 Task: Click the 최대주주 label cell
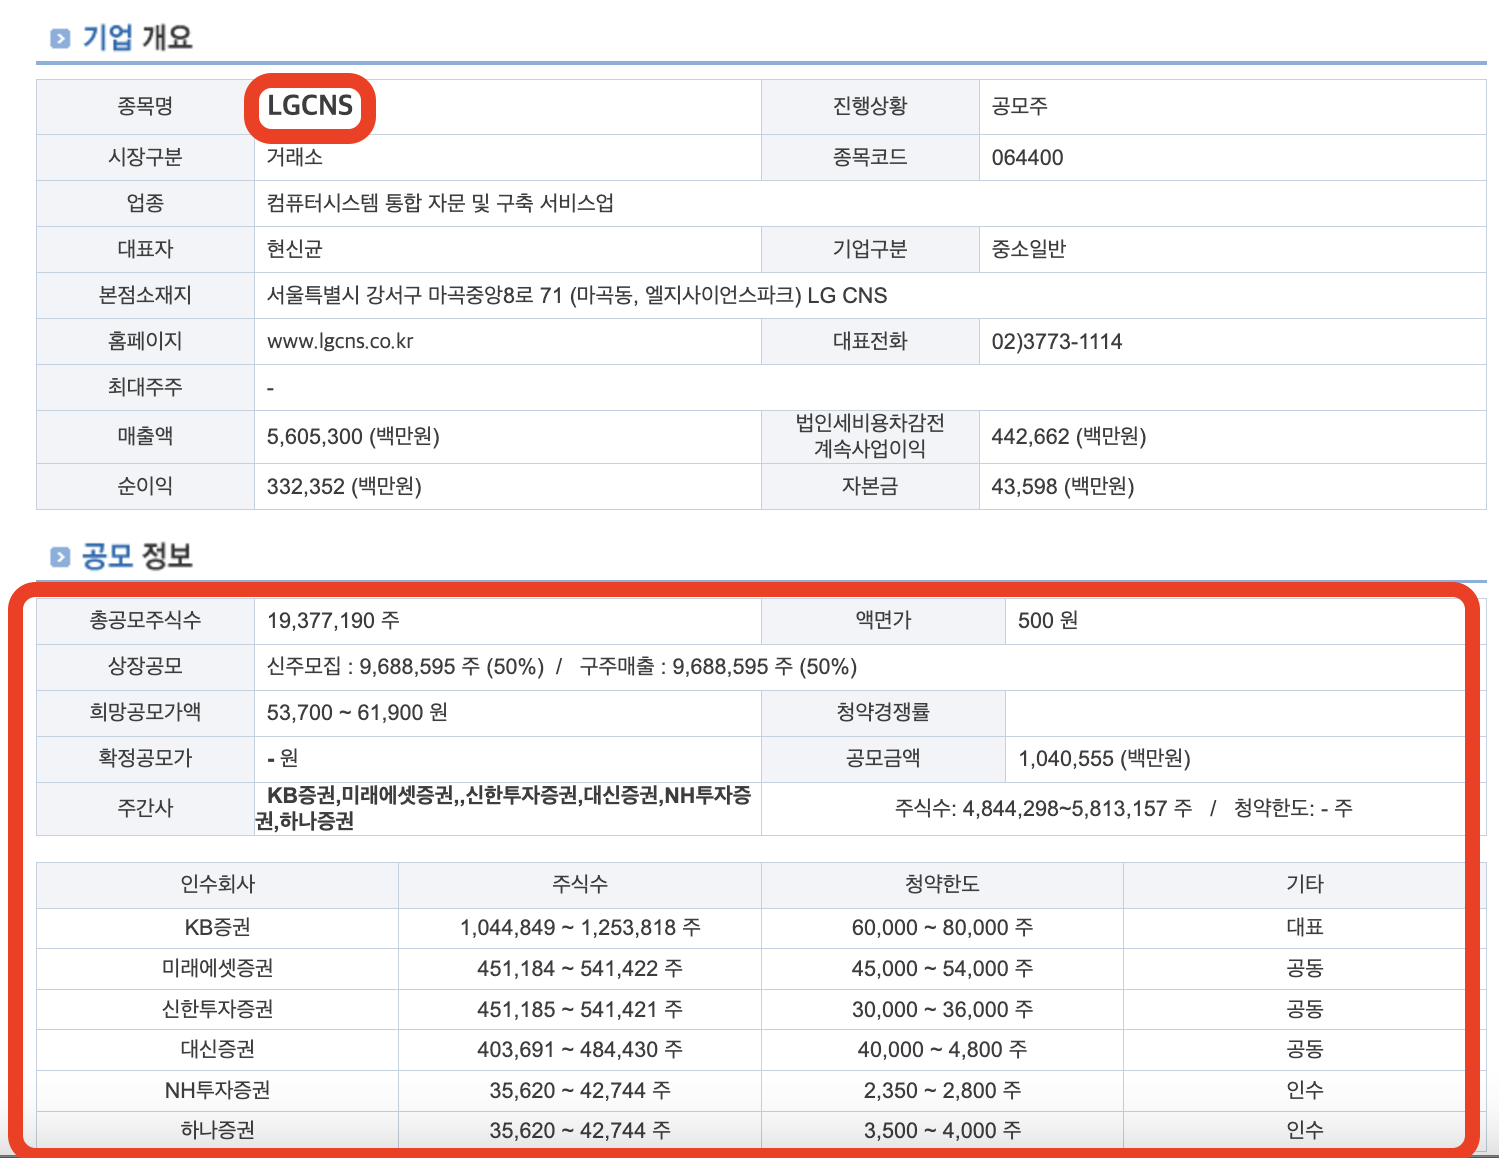pos(146,387)
